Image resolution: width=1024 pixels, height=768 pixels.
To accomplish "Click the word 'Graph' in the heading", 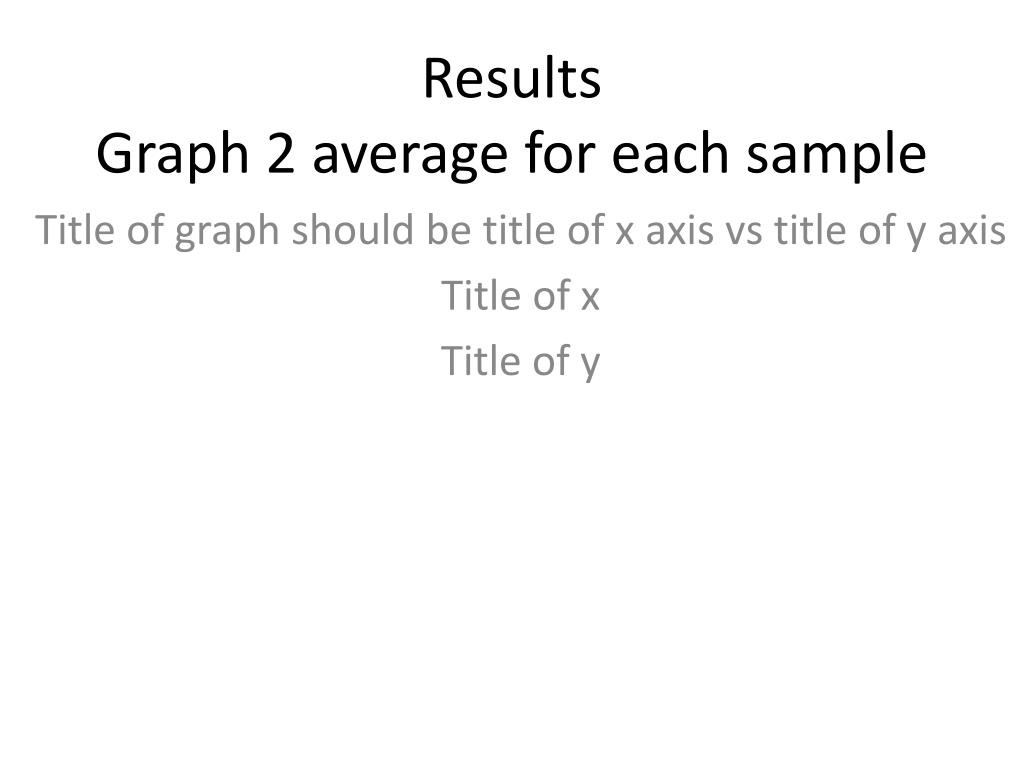I will (x=173, y=155).
